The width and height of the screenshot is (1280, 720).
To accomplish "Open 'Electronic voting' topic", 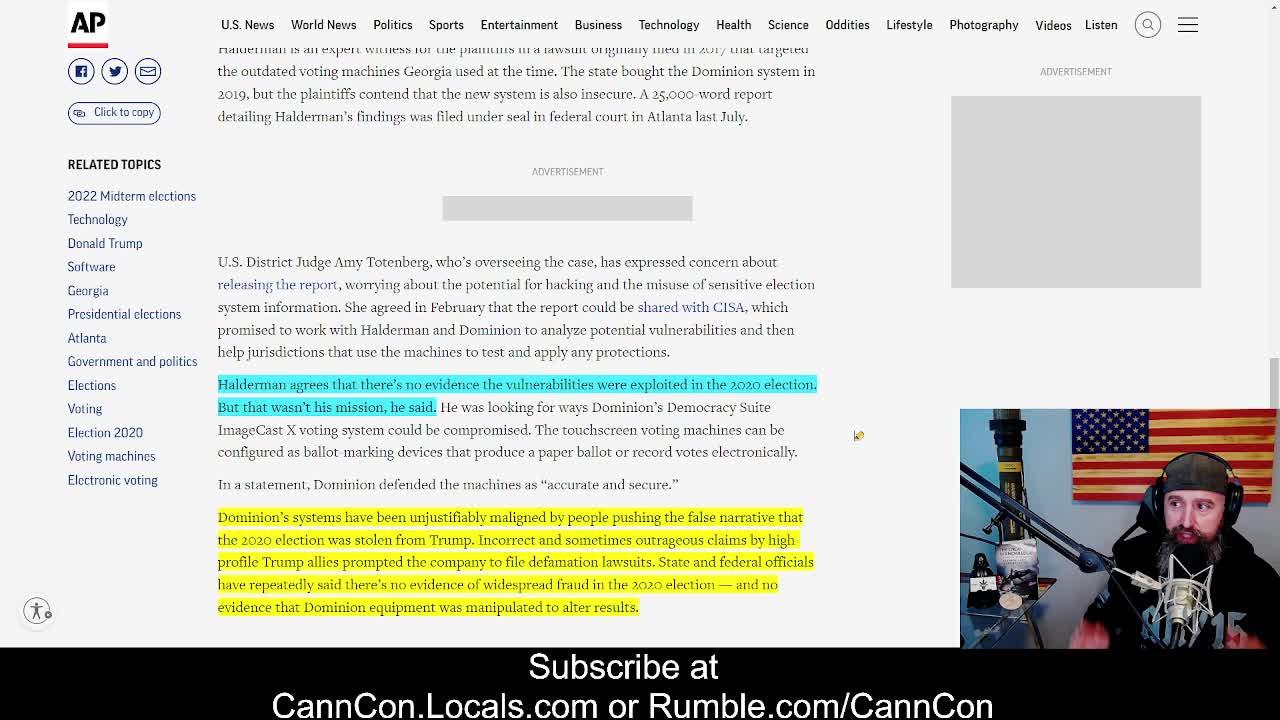I will [x=112, y=480].
